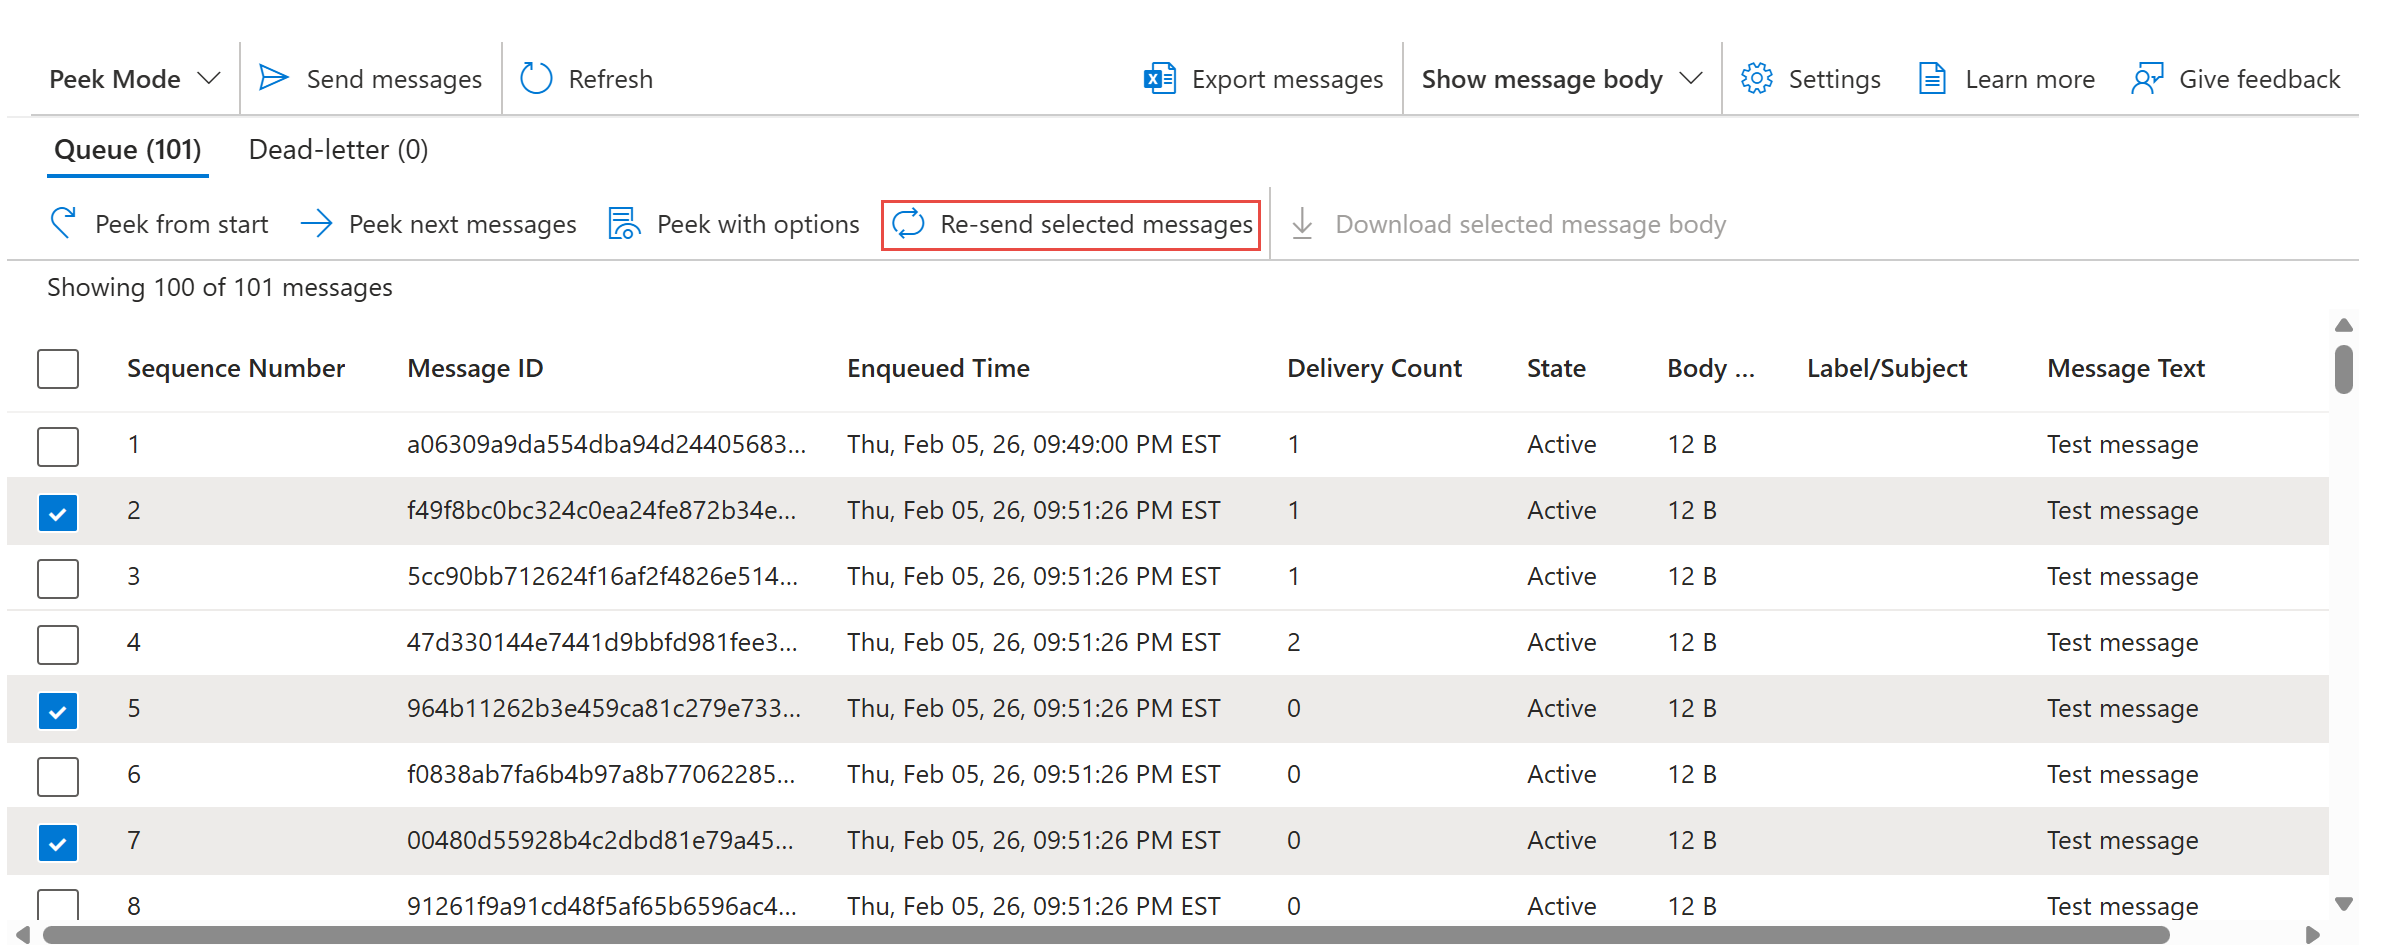Click Re-send selected messages

1071,224
